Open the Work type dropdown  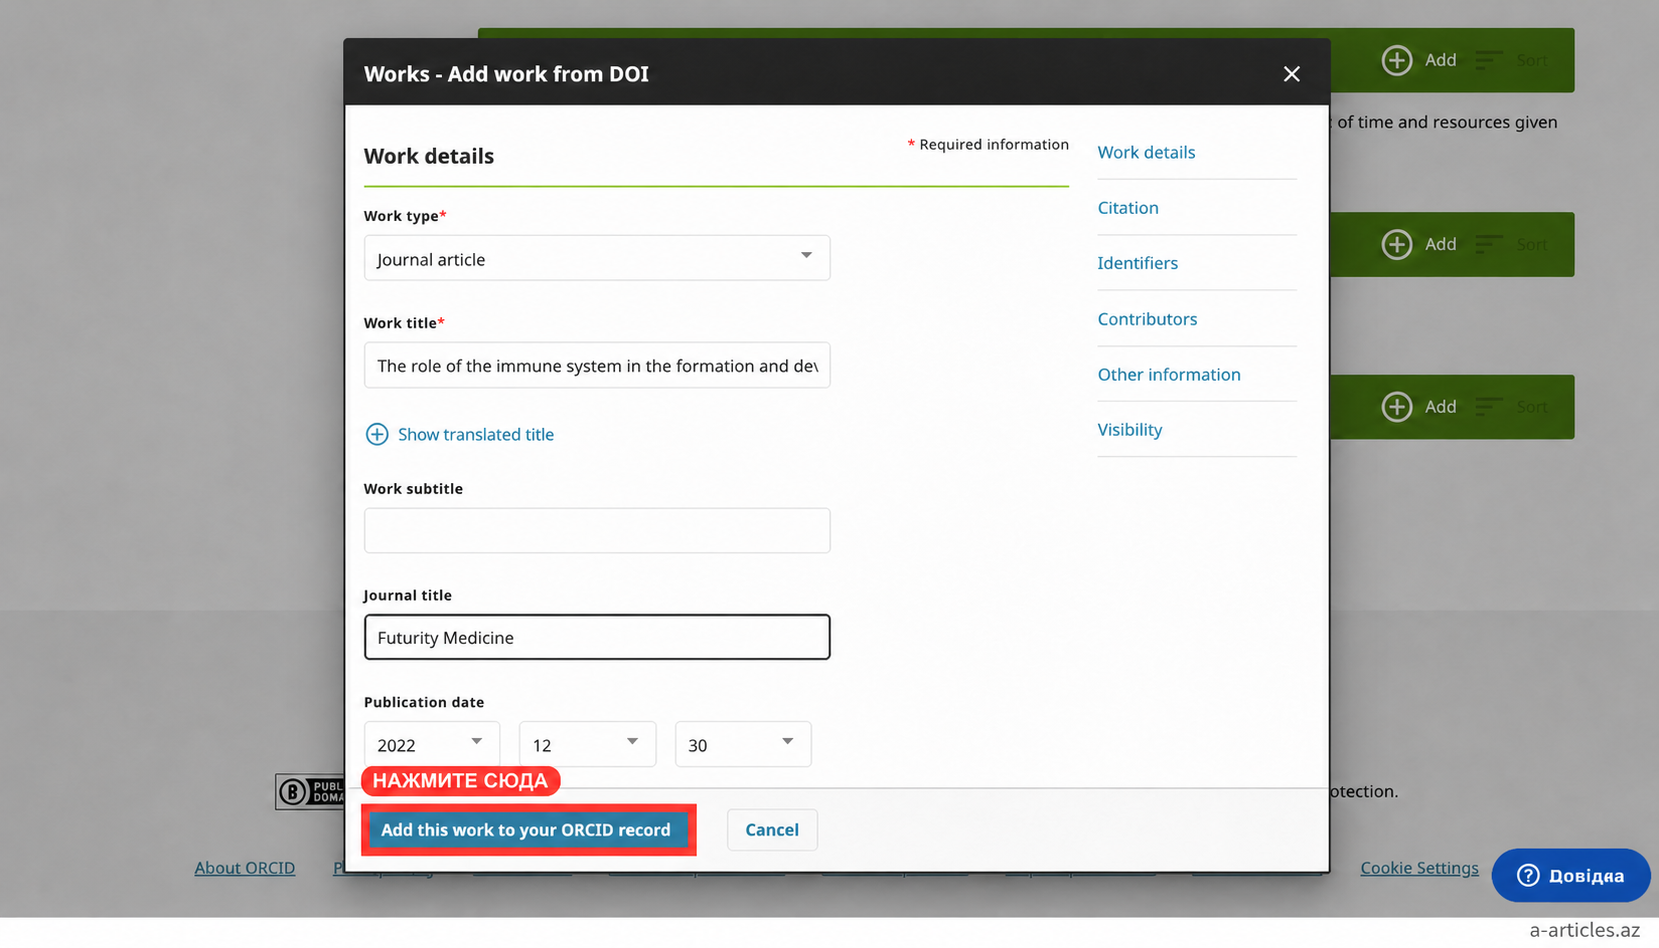click(597, 258)
